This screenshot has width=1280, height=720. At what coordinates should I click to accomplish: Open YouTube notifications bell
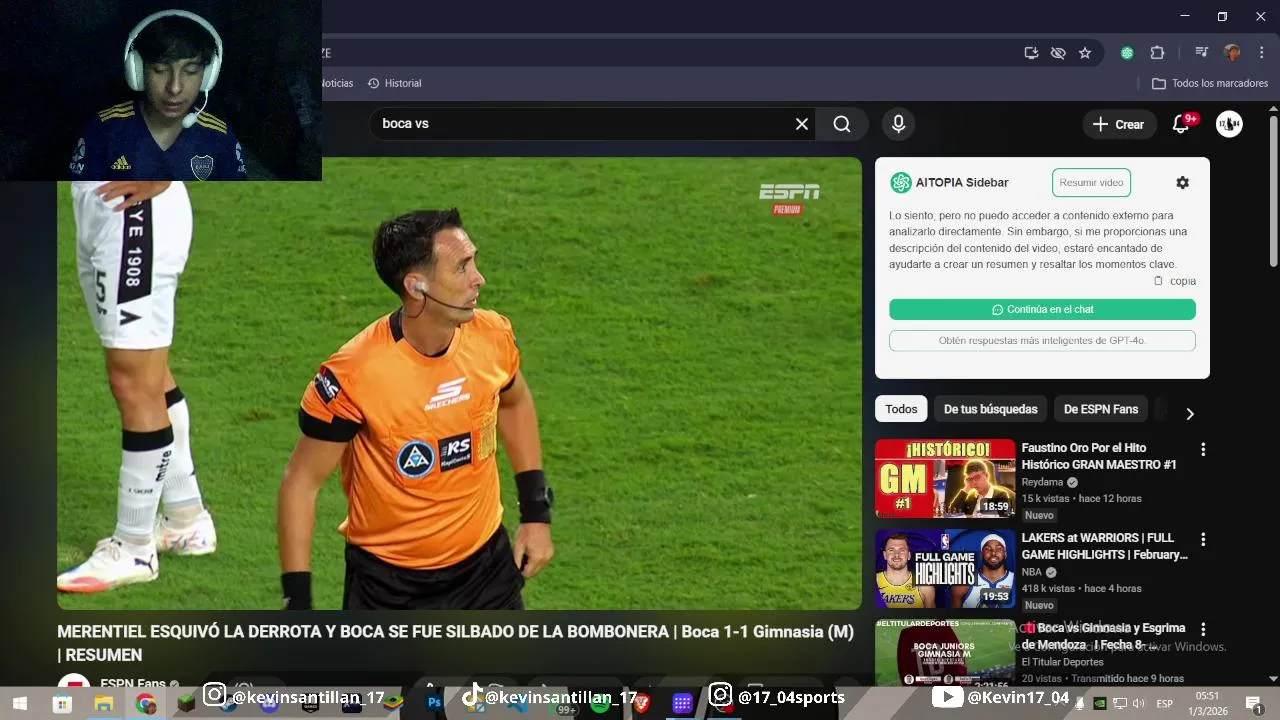(x=1181, y=124)
